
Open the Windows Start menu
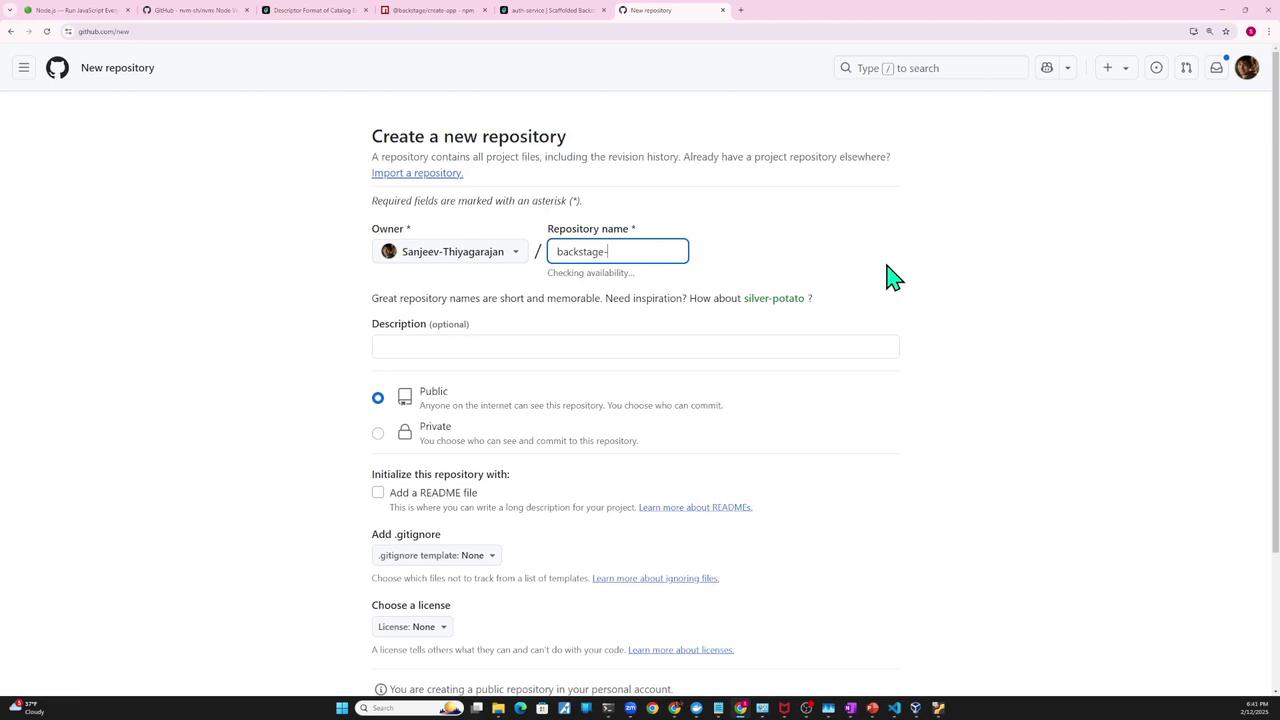coord(342,708)
